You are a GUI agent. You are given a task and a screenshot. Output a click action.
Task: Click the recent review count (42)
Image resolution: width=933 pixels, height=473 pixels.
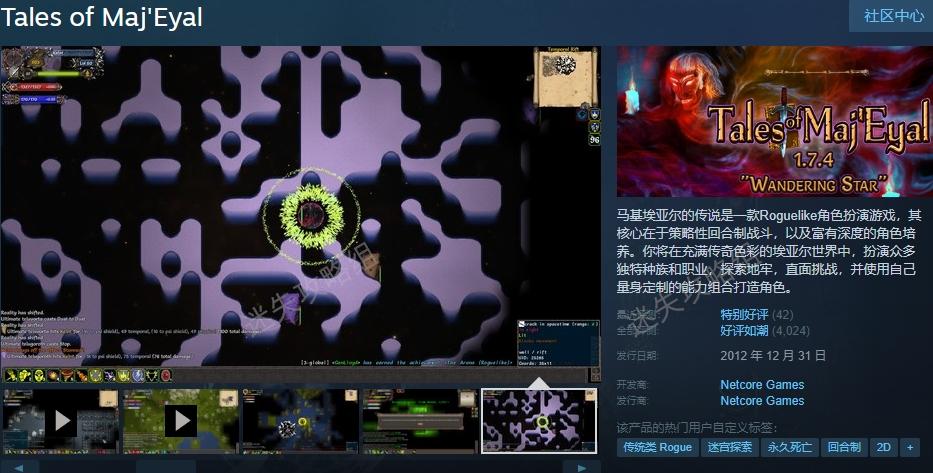click(782, 314)
